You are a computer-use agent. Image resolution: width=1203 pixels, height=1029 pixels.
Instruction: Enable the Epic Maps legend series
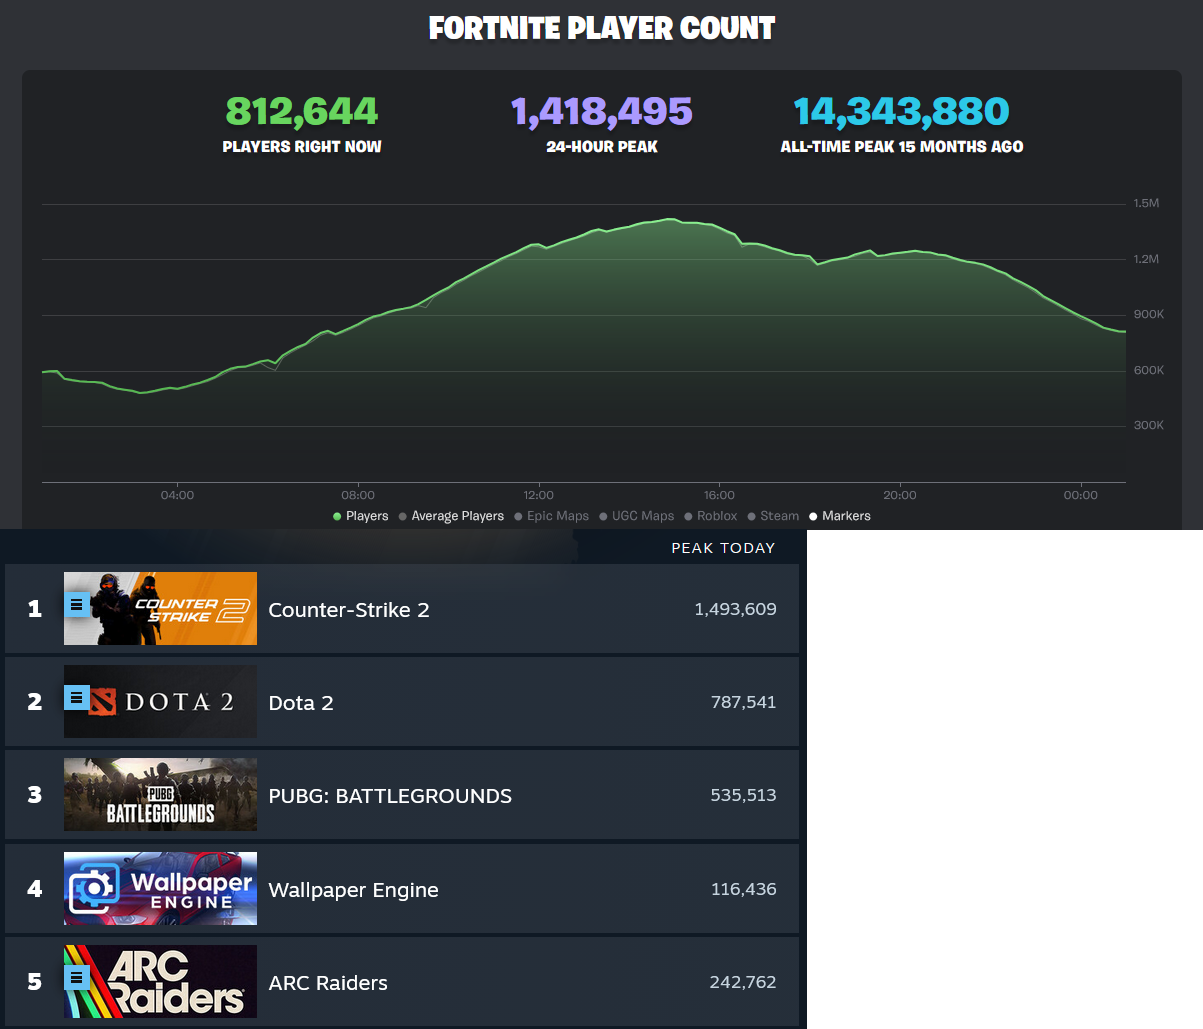(x=551, y=516)
